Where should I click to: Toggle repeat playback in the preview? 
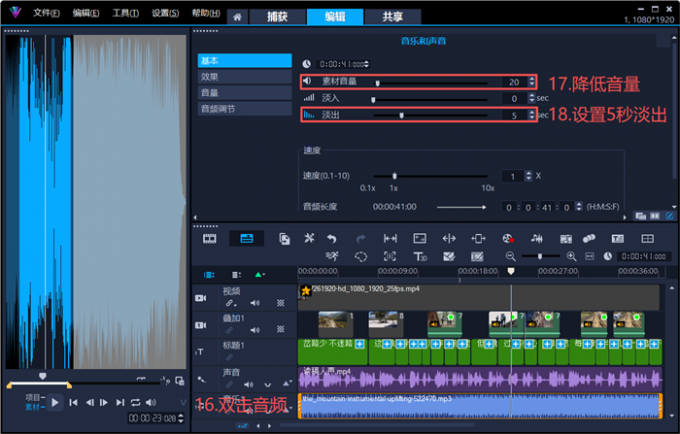pos(135,402)
